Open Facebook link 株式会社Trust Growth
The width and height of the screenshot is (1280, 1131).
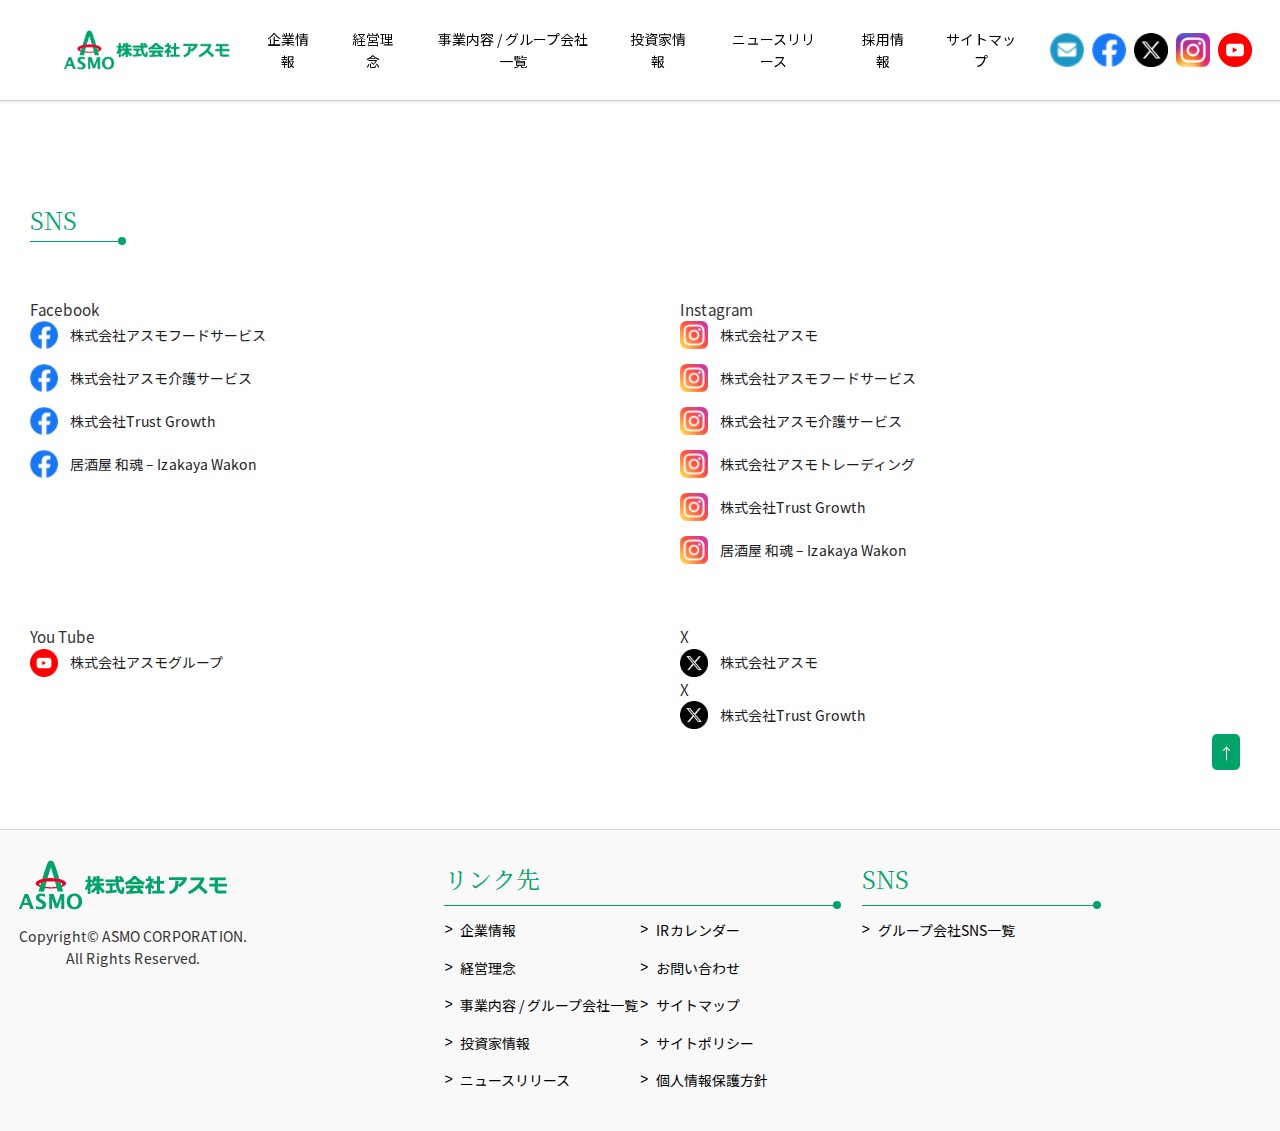[143, 422]
